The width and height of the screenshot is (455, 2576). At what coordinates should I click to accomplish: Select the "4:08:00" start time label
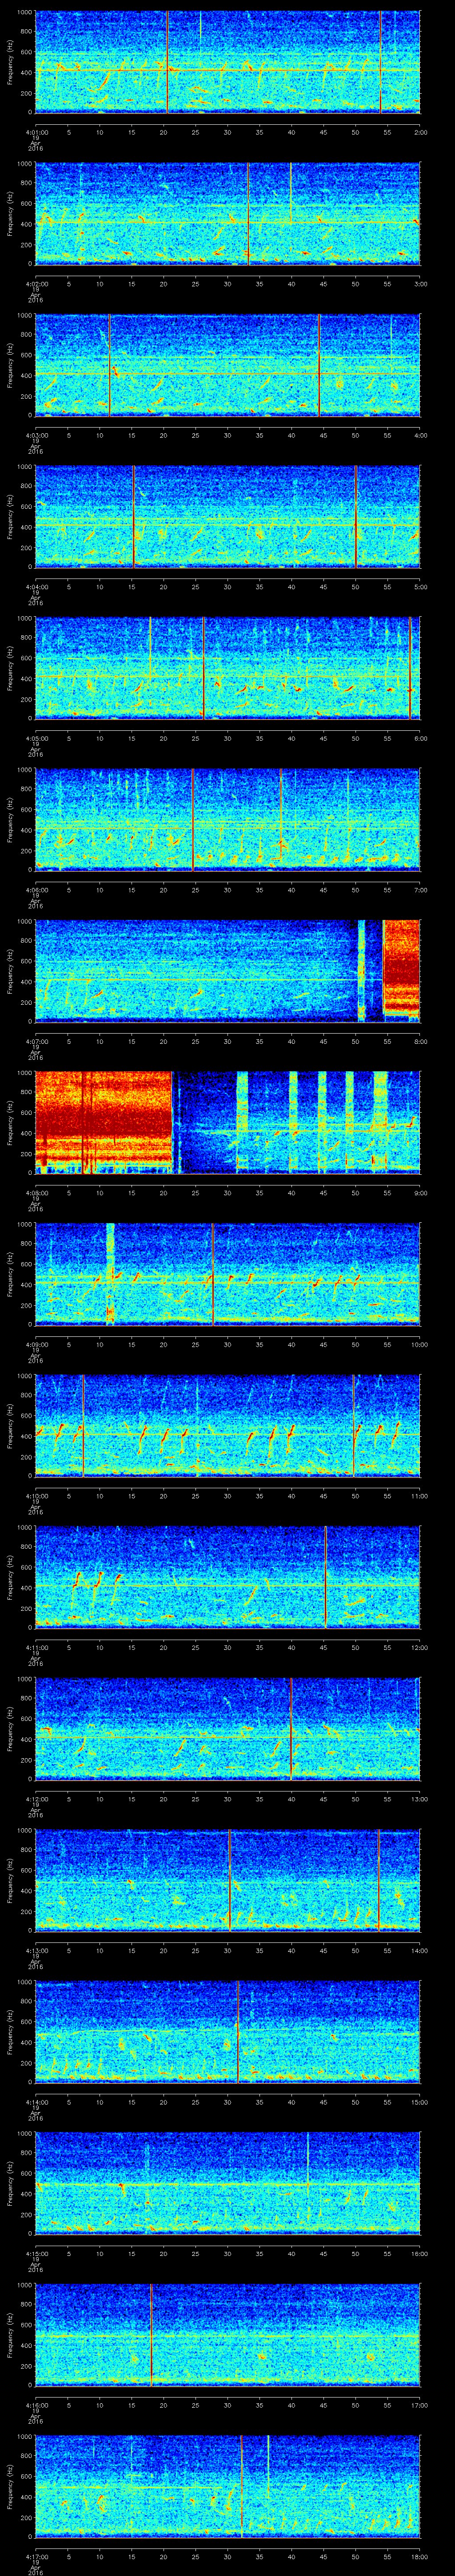[36, 1193]
